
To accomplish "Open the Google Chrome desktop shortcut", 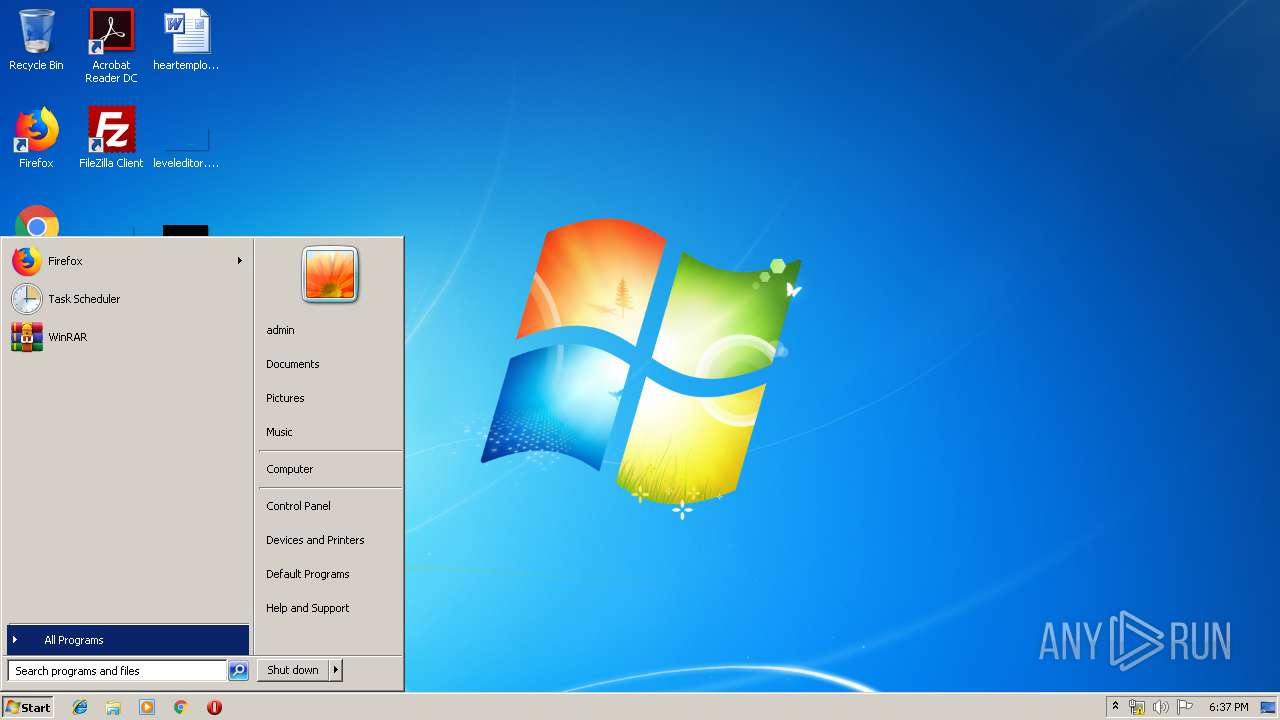I will (37, 222).
